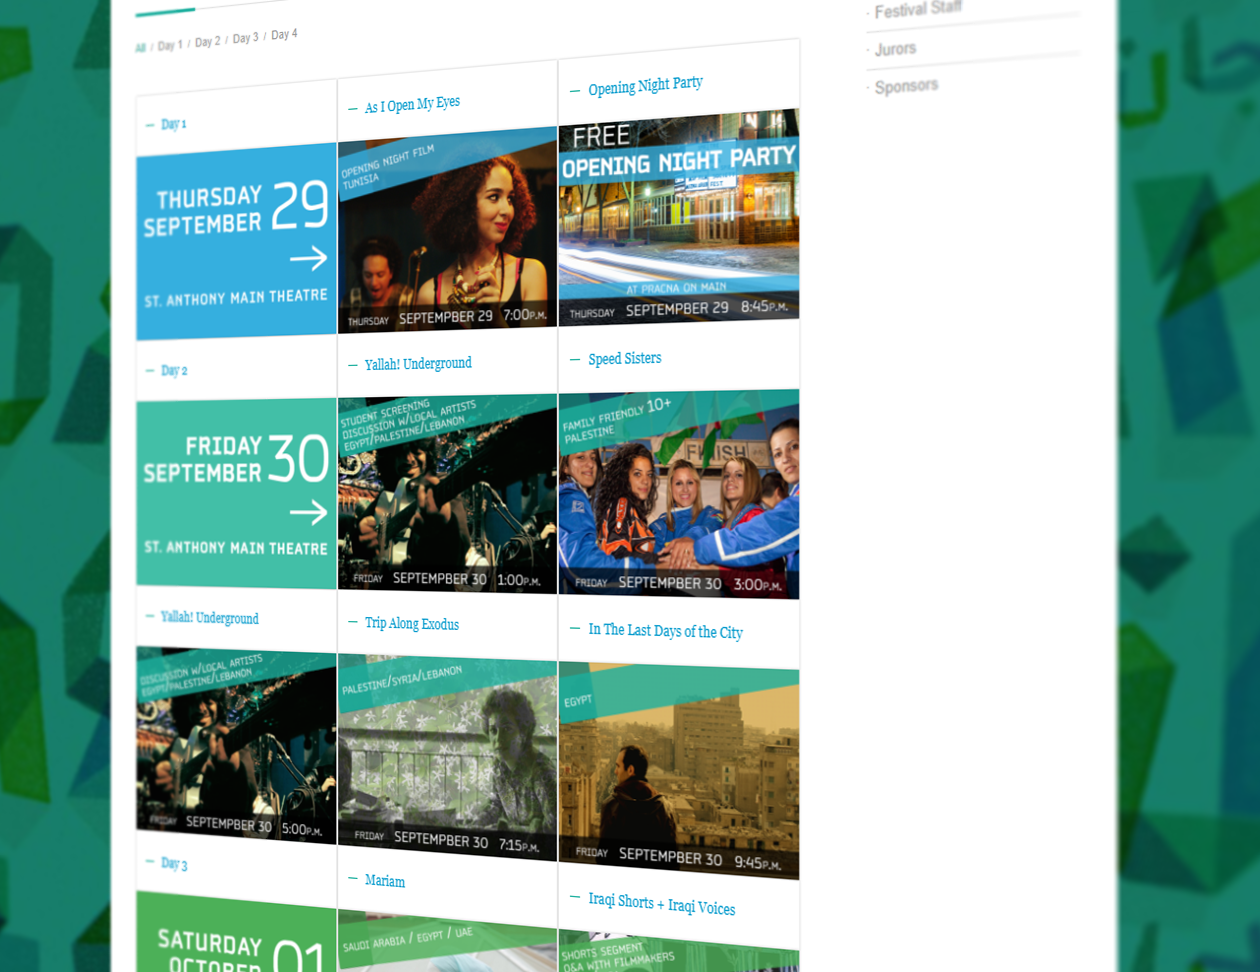The width and height of the screenshot is (1260, 972).
Task: Open the Sponsors sidebar link
Action: point(906,86)
